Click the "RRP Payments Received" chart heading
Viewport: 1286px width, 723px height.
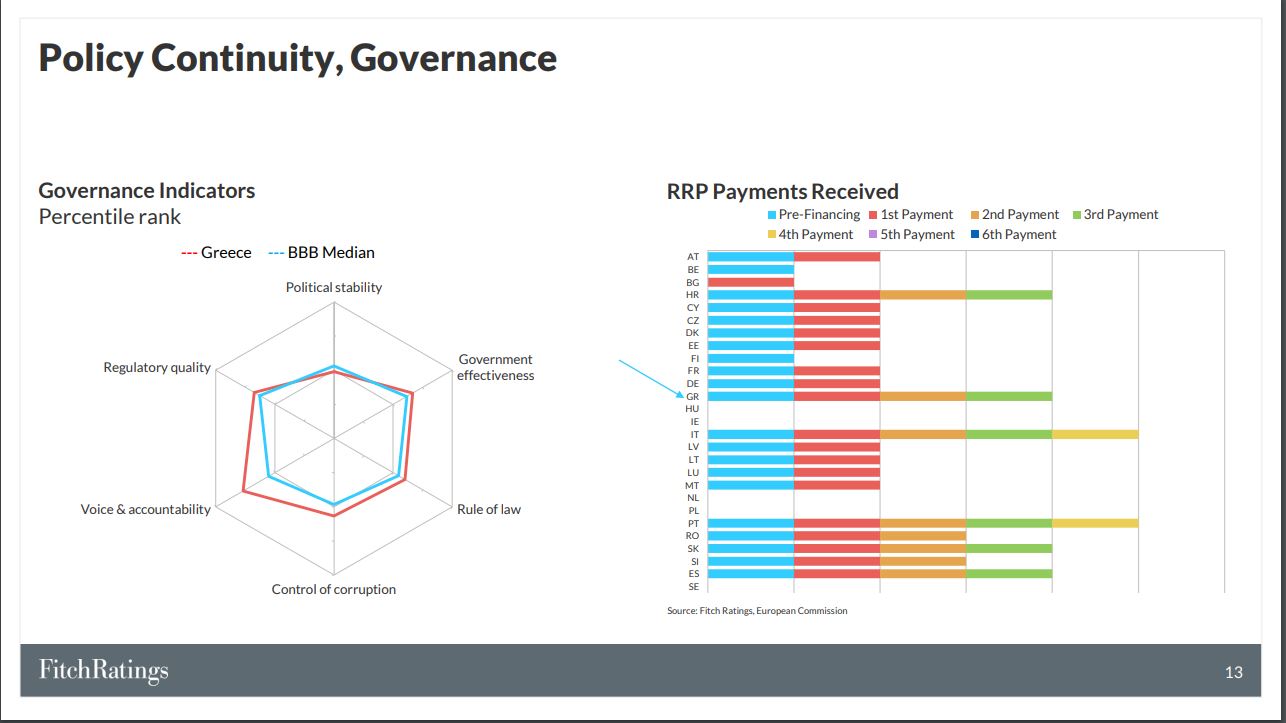point(783,191)
